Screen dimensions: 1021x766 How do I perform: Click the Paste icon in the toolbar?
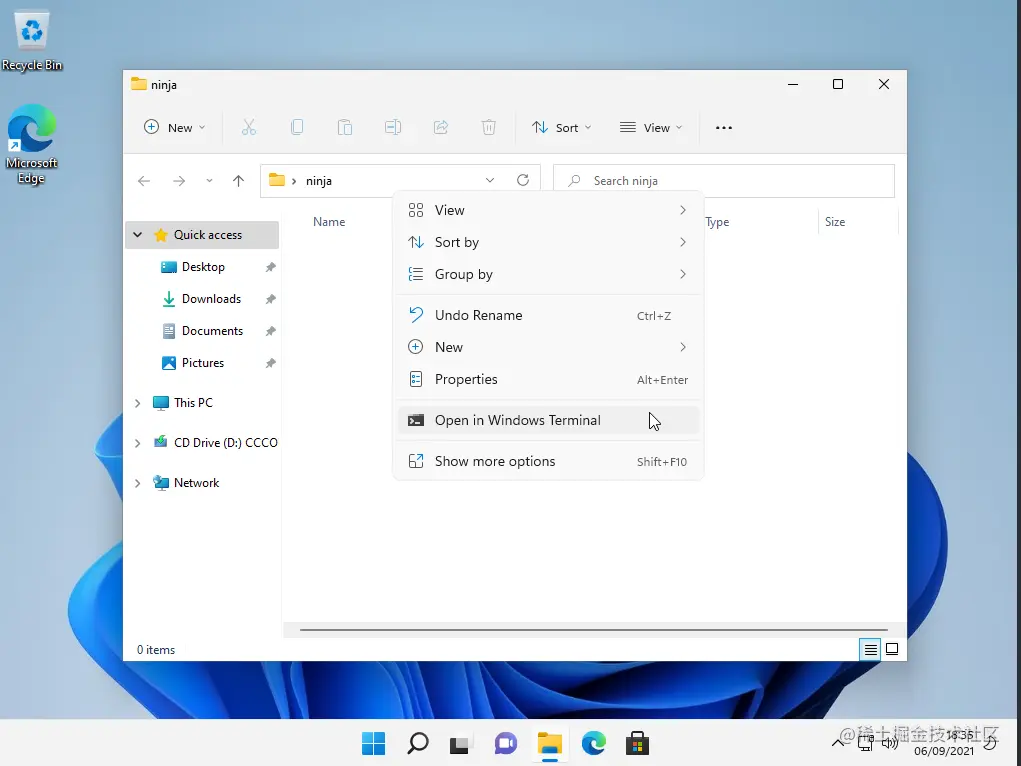coord(344,127)
